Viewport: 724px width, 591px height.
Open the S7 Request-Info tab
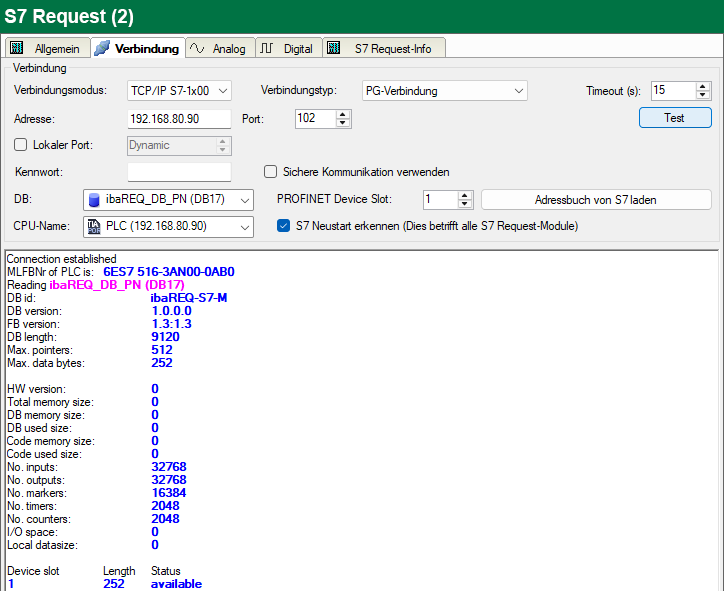[392, 48]
